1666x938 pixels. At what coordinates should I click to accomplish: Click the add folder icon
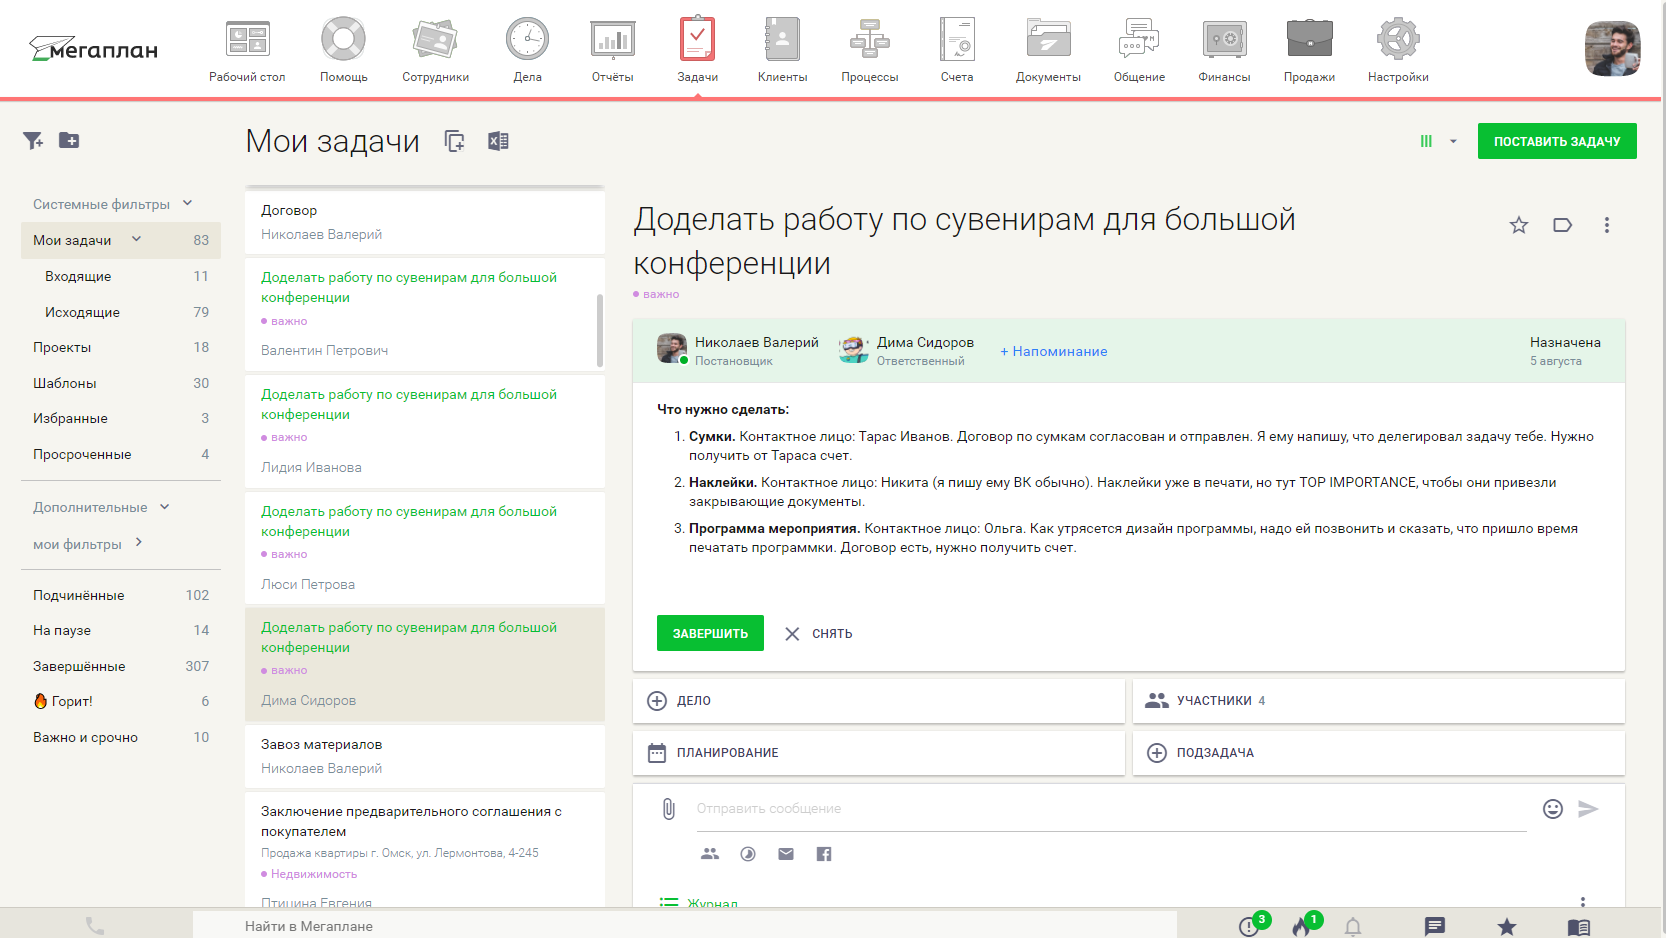[69, 140]
